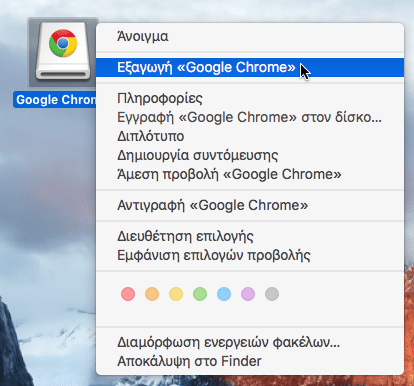Apply the red tag color
The image size is (414, 386).
128,294
